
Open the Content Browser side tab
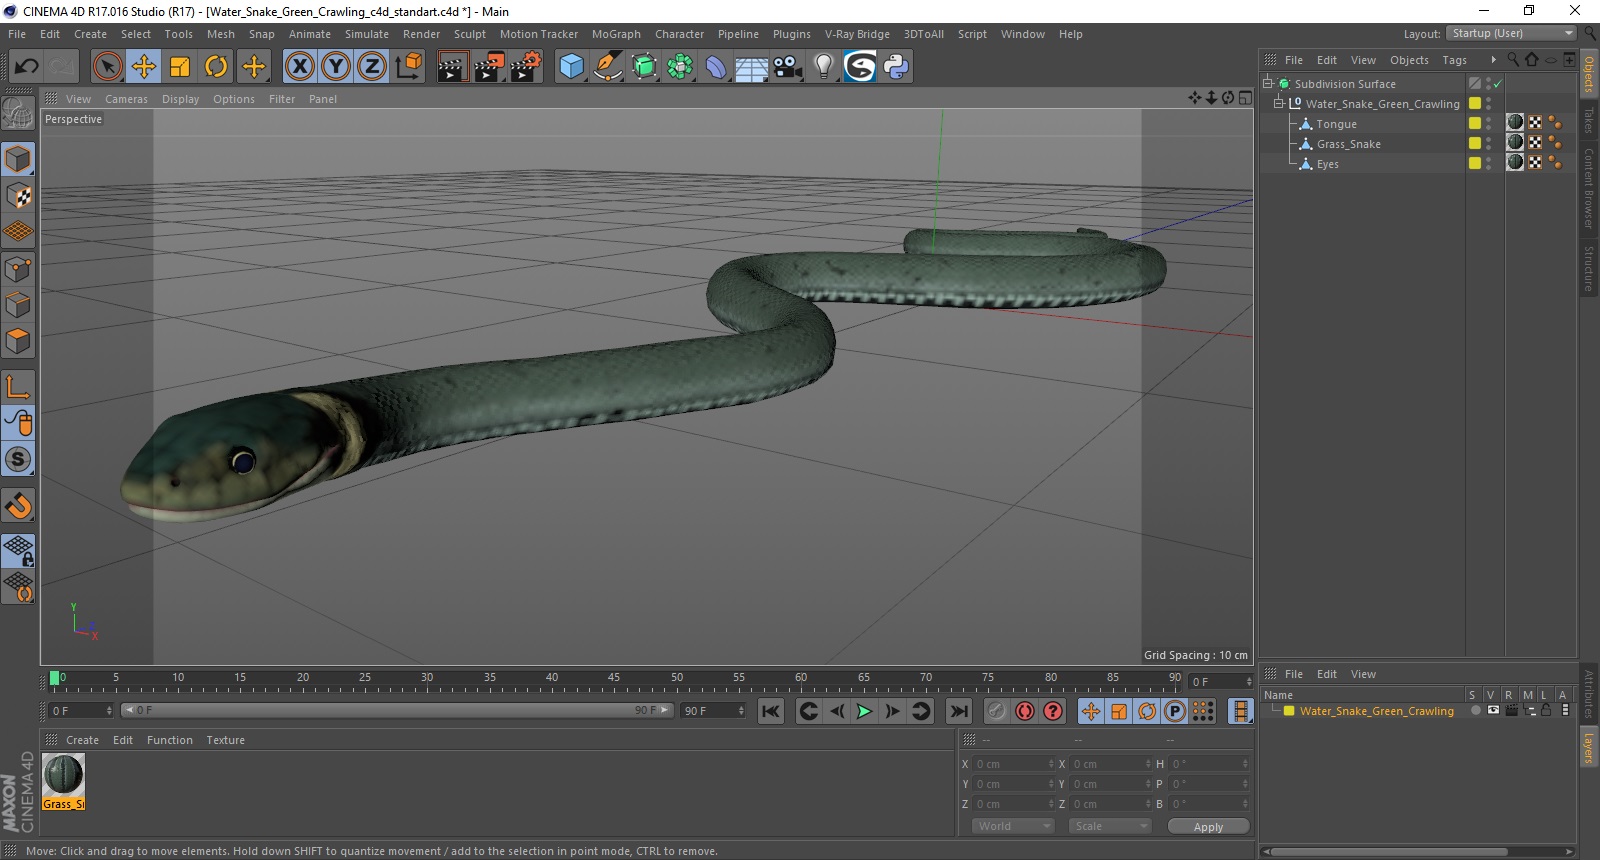pos(1588,188)
